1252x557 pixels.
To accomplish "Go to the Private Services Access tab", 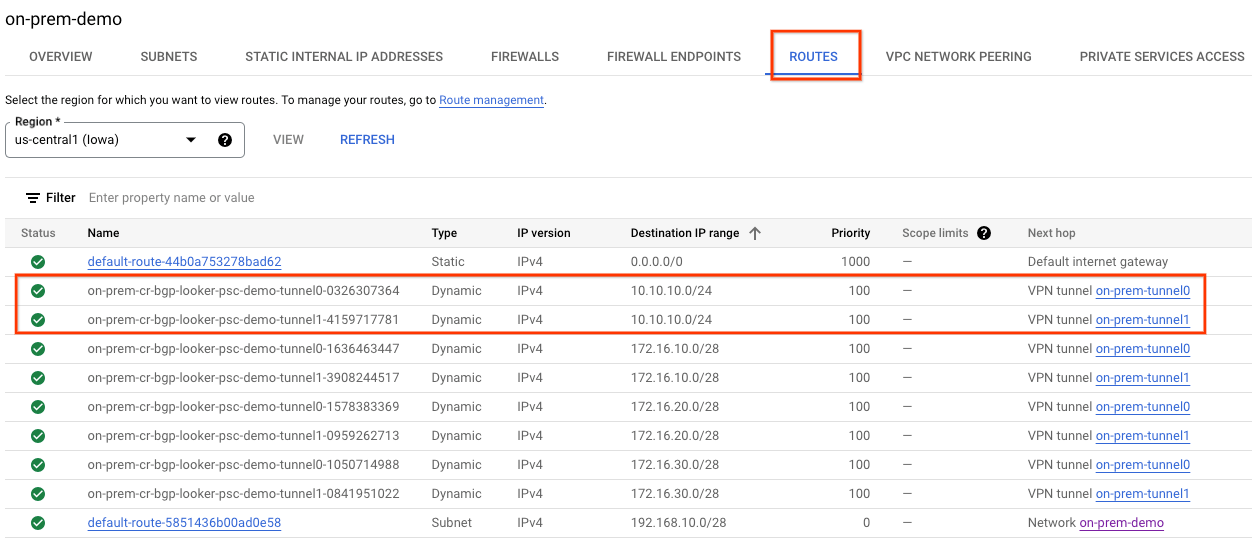I will coord(1162,57).
